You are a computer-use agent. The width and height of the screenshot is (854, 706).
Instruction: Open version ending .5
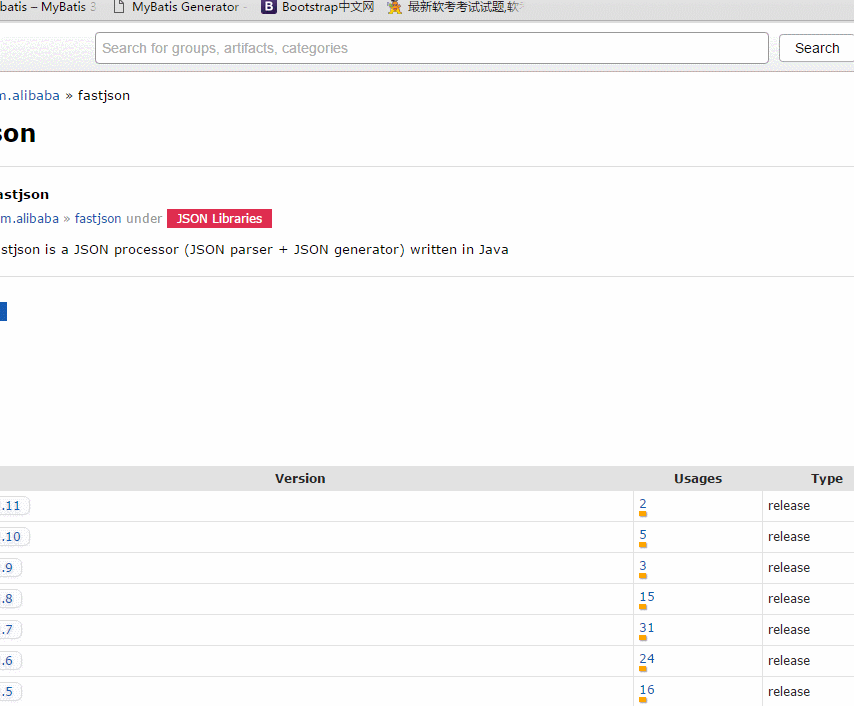click(10, 692)
